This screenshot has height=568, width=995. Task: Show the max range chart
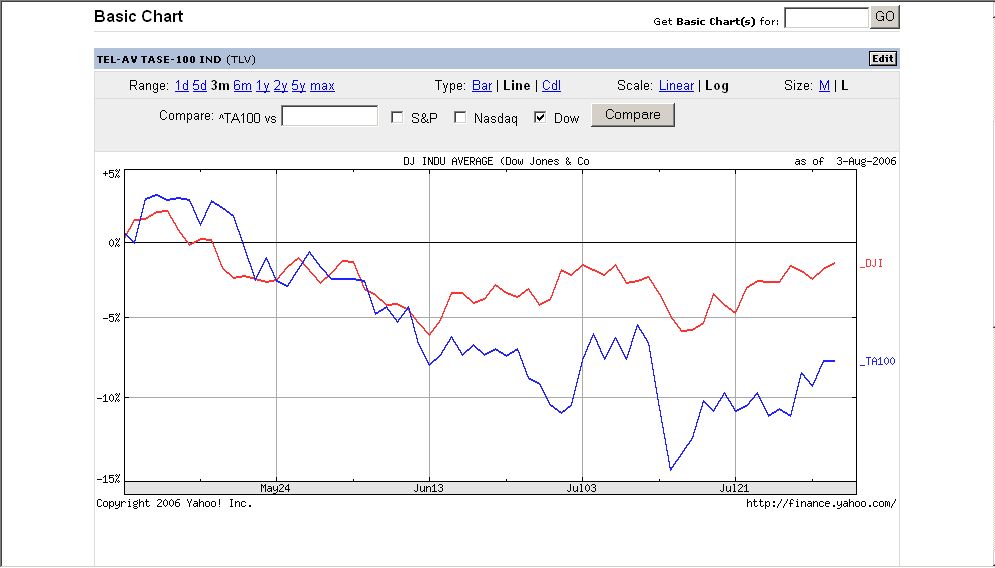[x=322, y=86]
